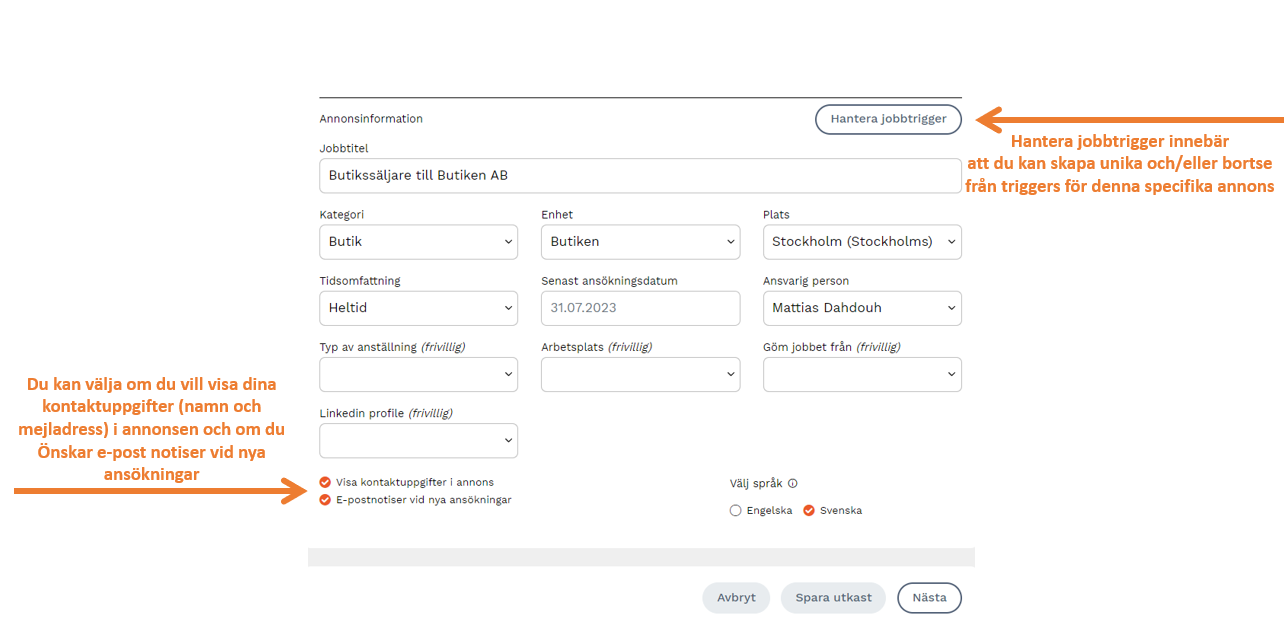Disable E-postnotiser vid nya ansökningar

[x=325, y=500]
